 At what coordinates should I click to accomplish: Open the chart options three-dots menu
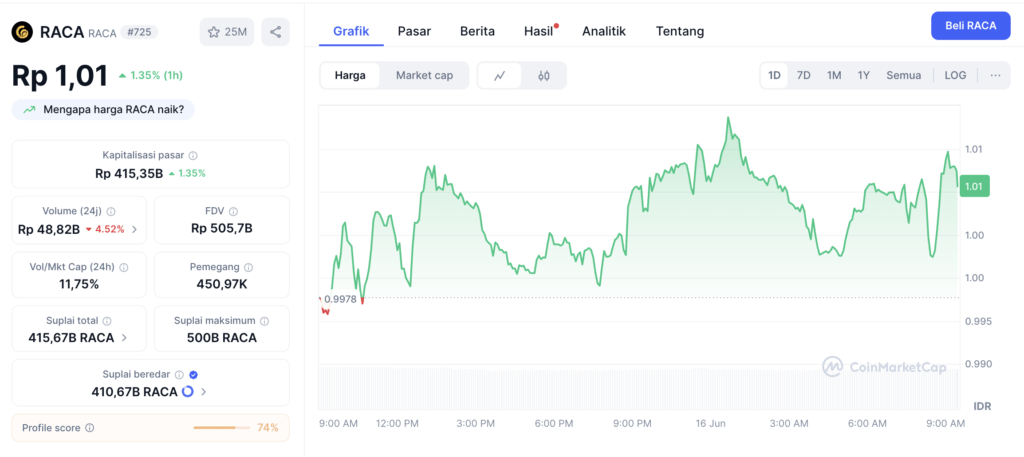coord(995,75)
